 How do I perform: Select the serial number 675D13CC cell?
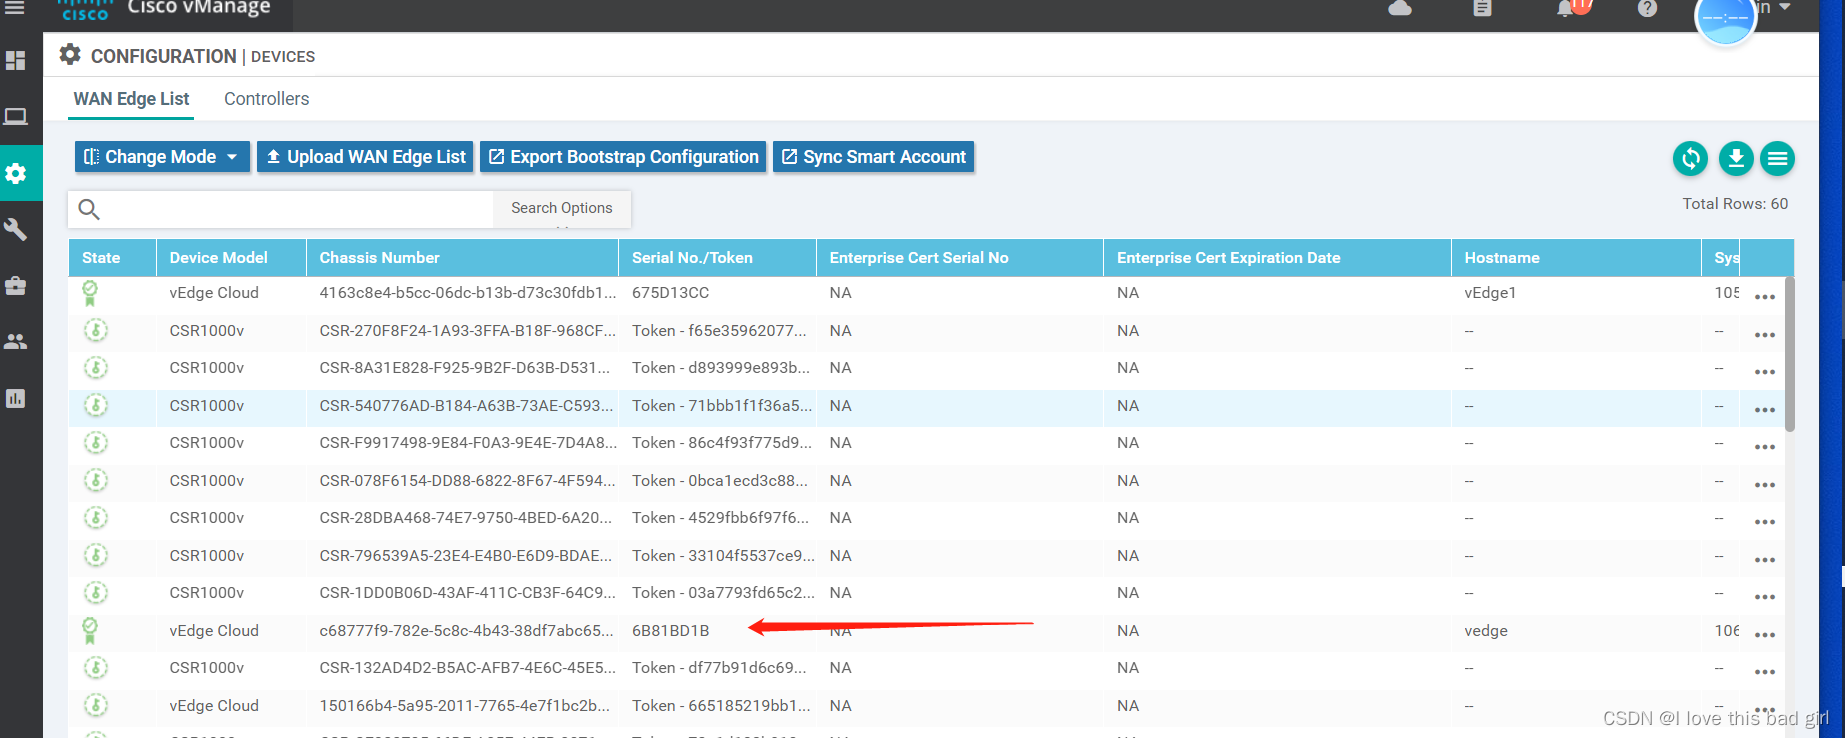[670, 293]
